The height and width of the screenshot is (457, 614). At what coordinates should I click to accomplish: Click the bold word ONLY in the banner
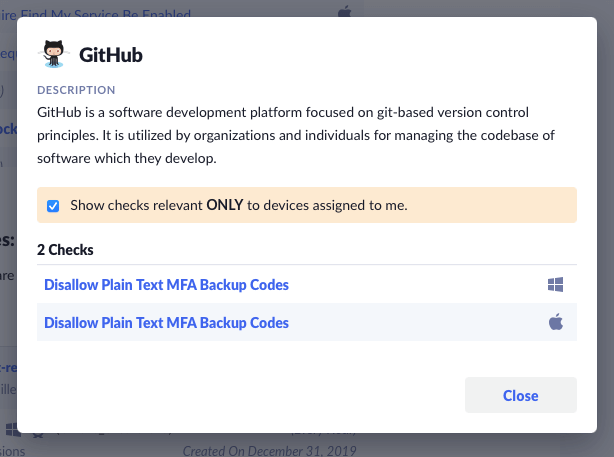point(225,206)
